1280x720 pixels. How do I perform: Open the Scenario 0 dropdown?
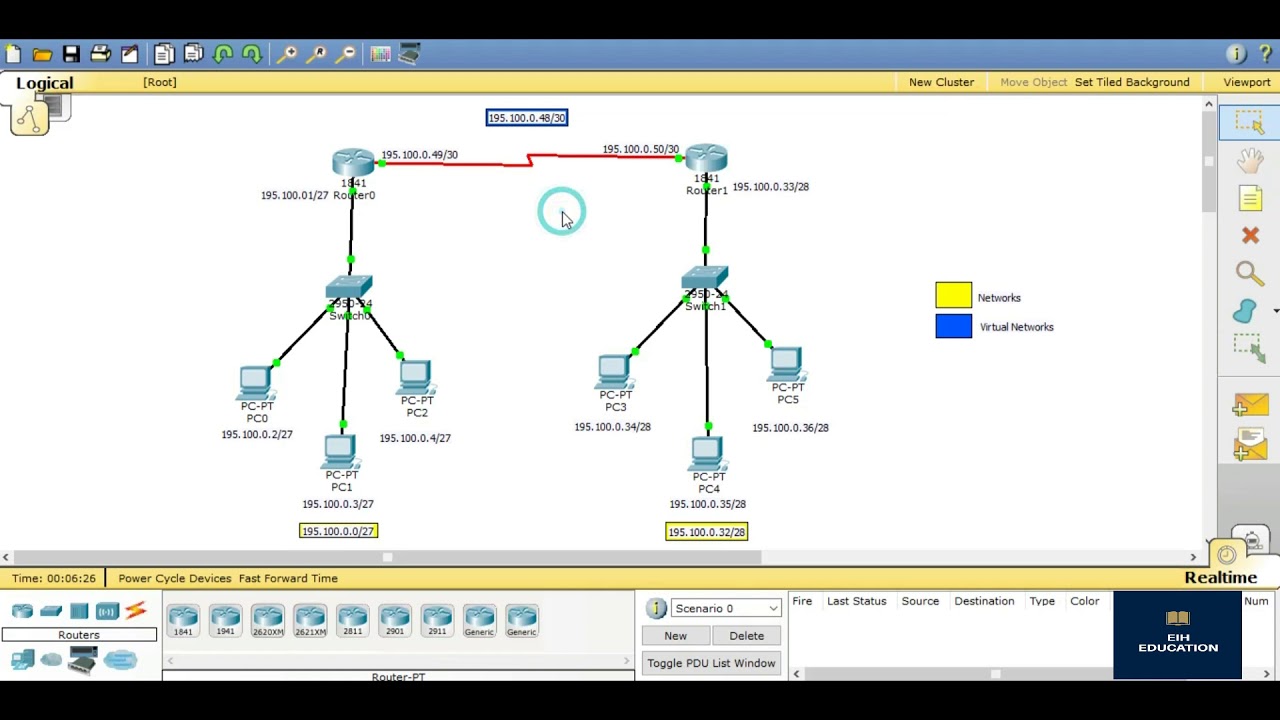coord(726,608)
